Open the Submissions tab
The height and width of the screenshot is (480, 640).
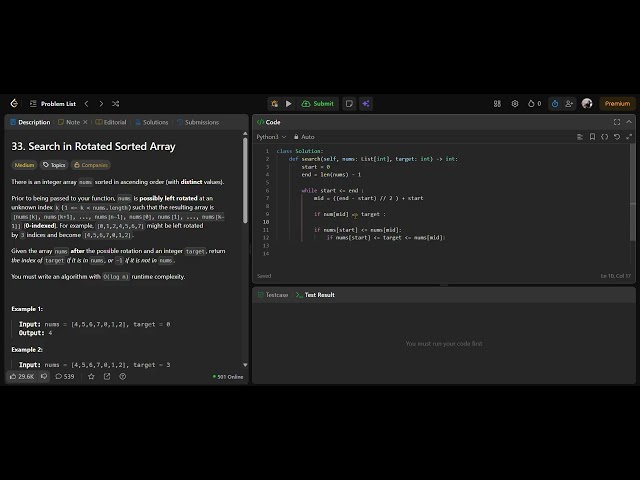(x=198, y=122)
